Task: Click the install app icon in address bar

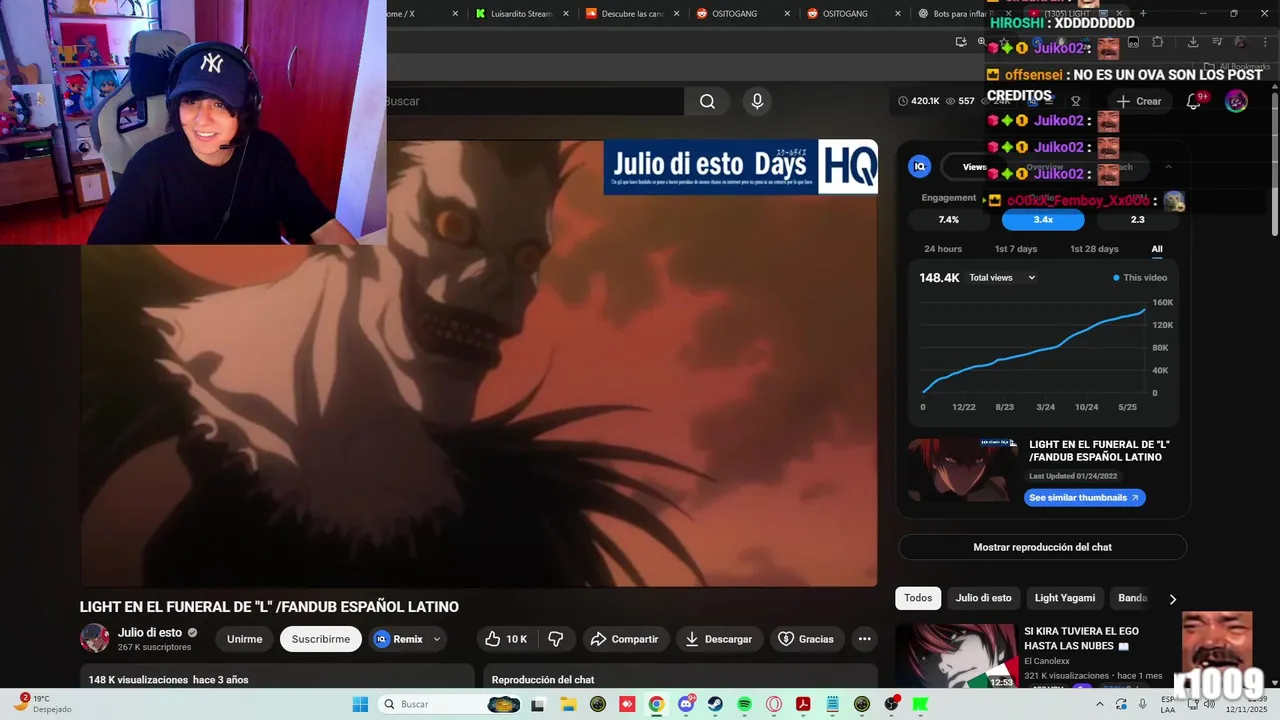Action: pyautogui.click(x=961, y=42)
